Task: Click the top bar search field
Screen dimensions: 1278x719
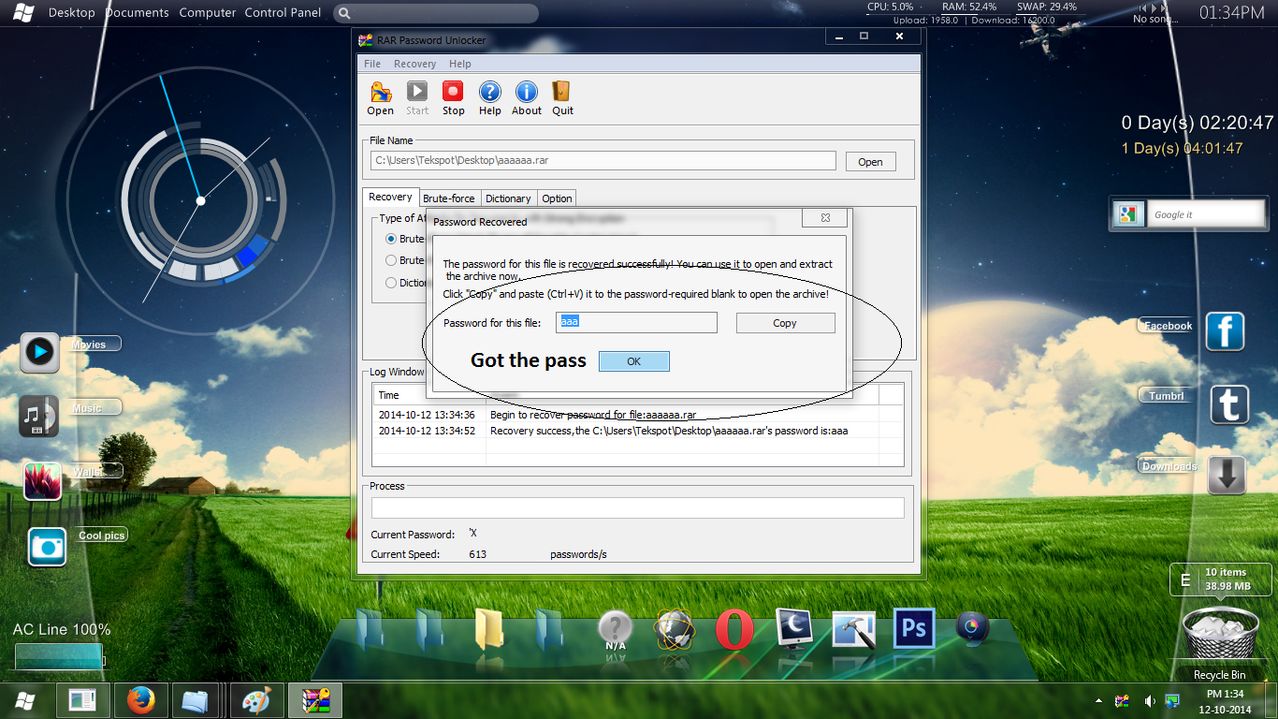Action: pyautogui.click(x=435, y=13)
